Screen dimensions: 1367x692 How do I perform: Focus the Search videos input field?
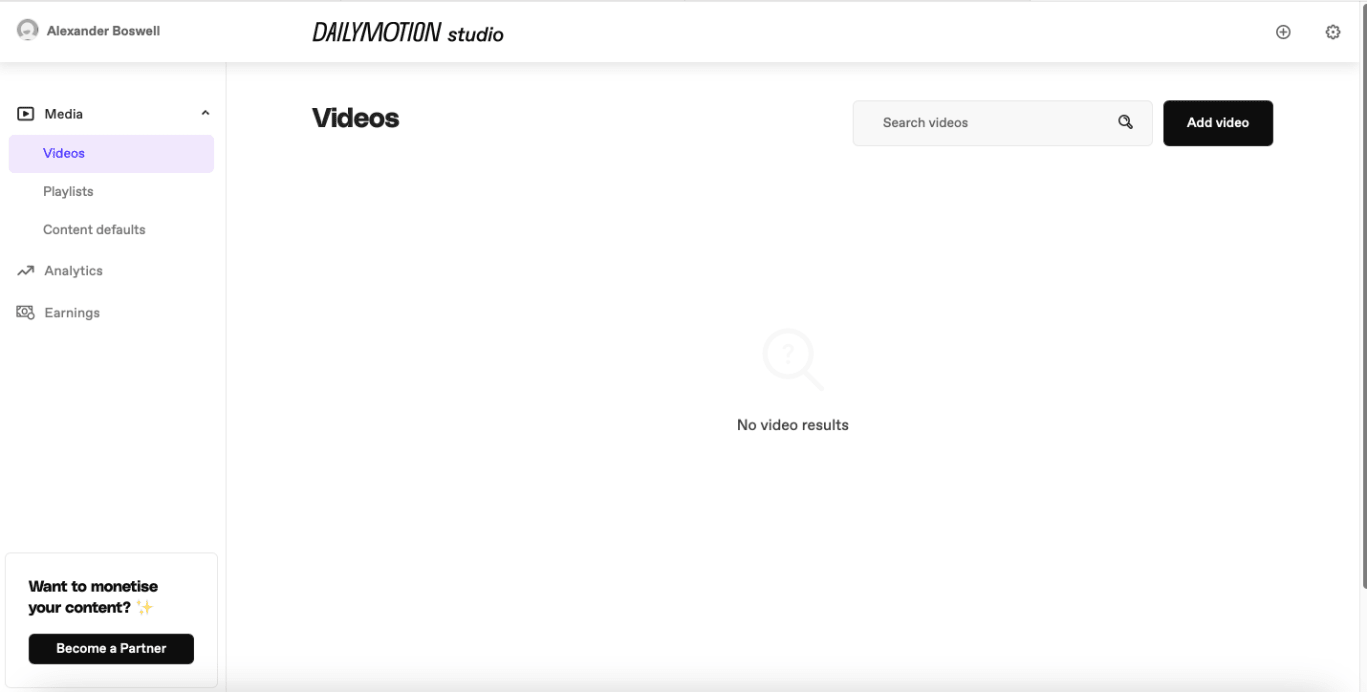click(x=1002, y=123)
